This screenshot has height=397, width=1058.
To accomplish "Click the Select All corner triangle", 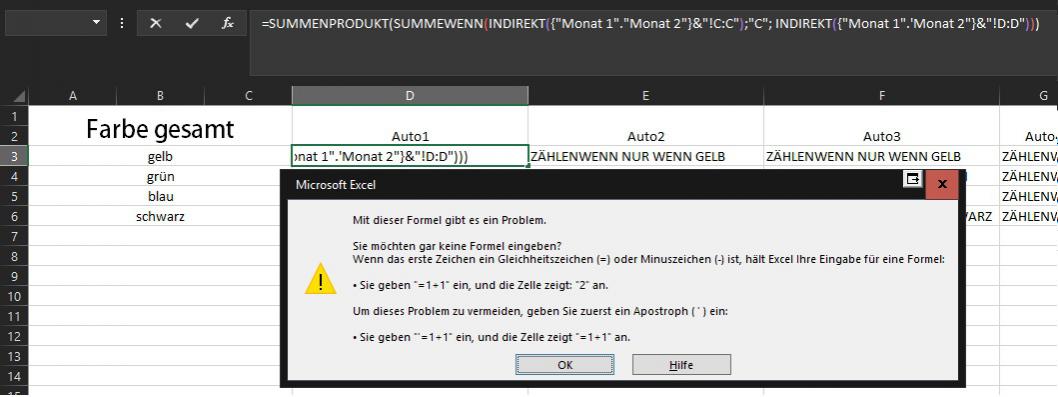I will pos(19,97).
